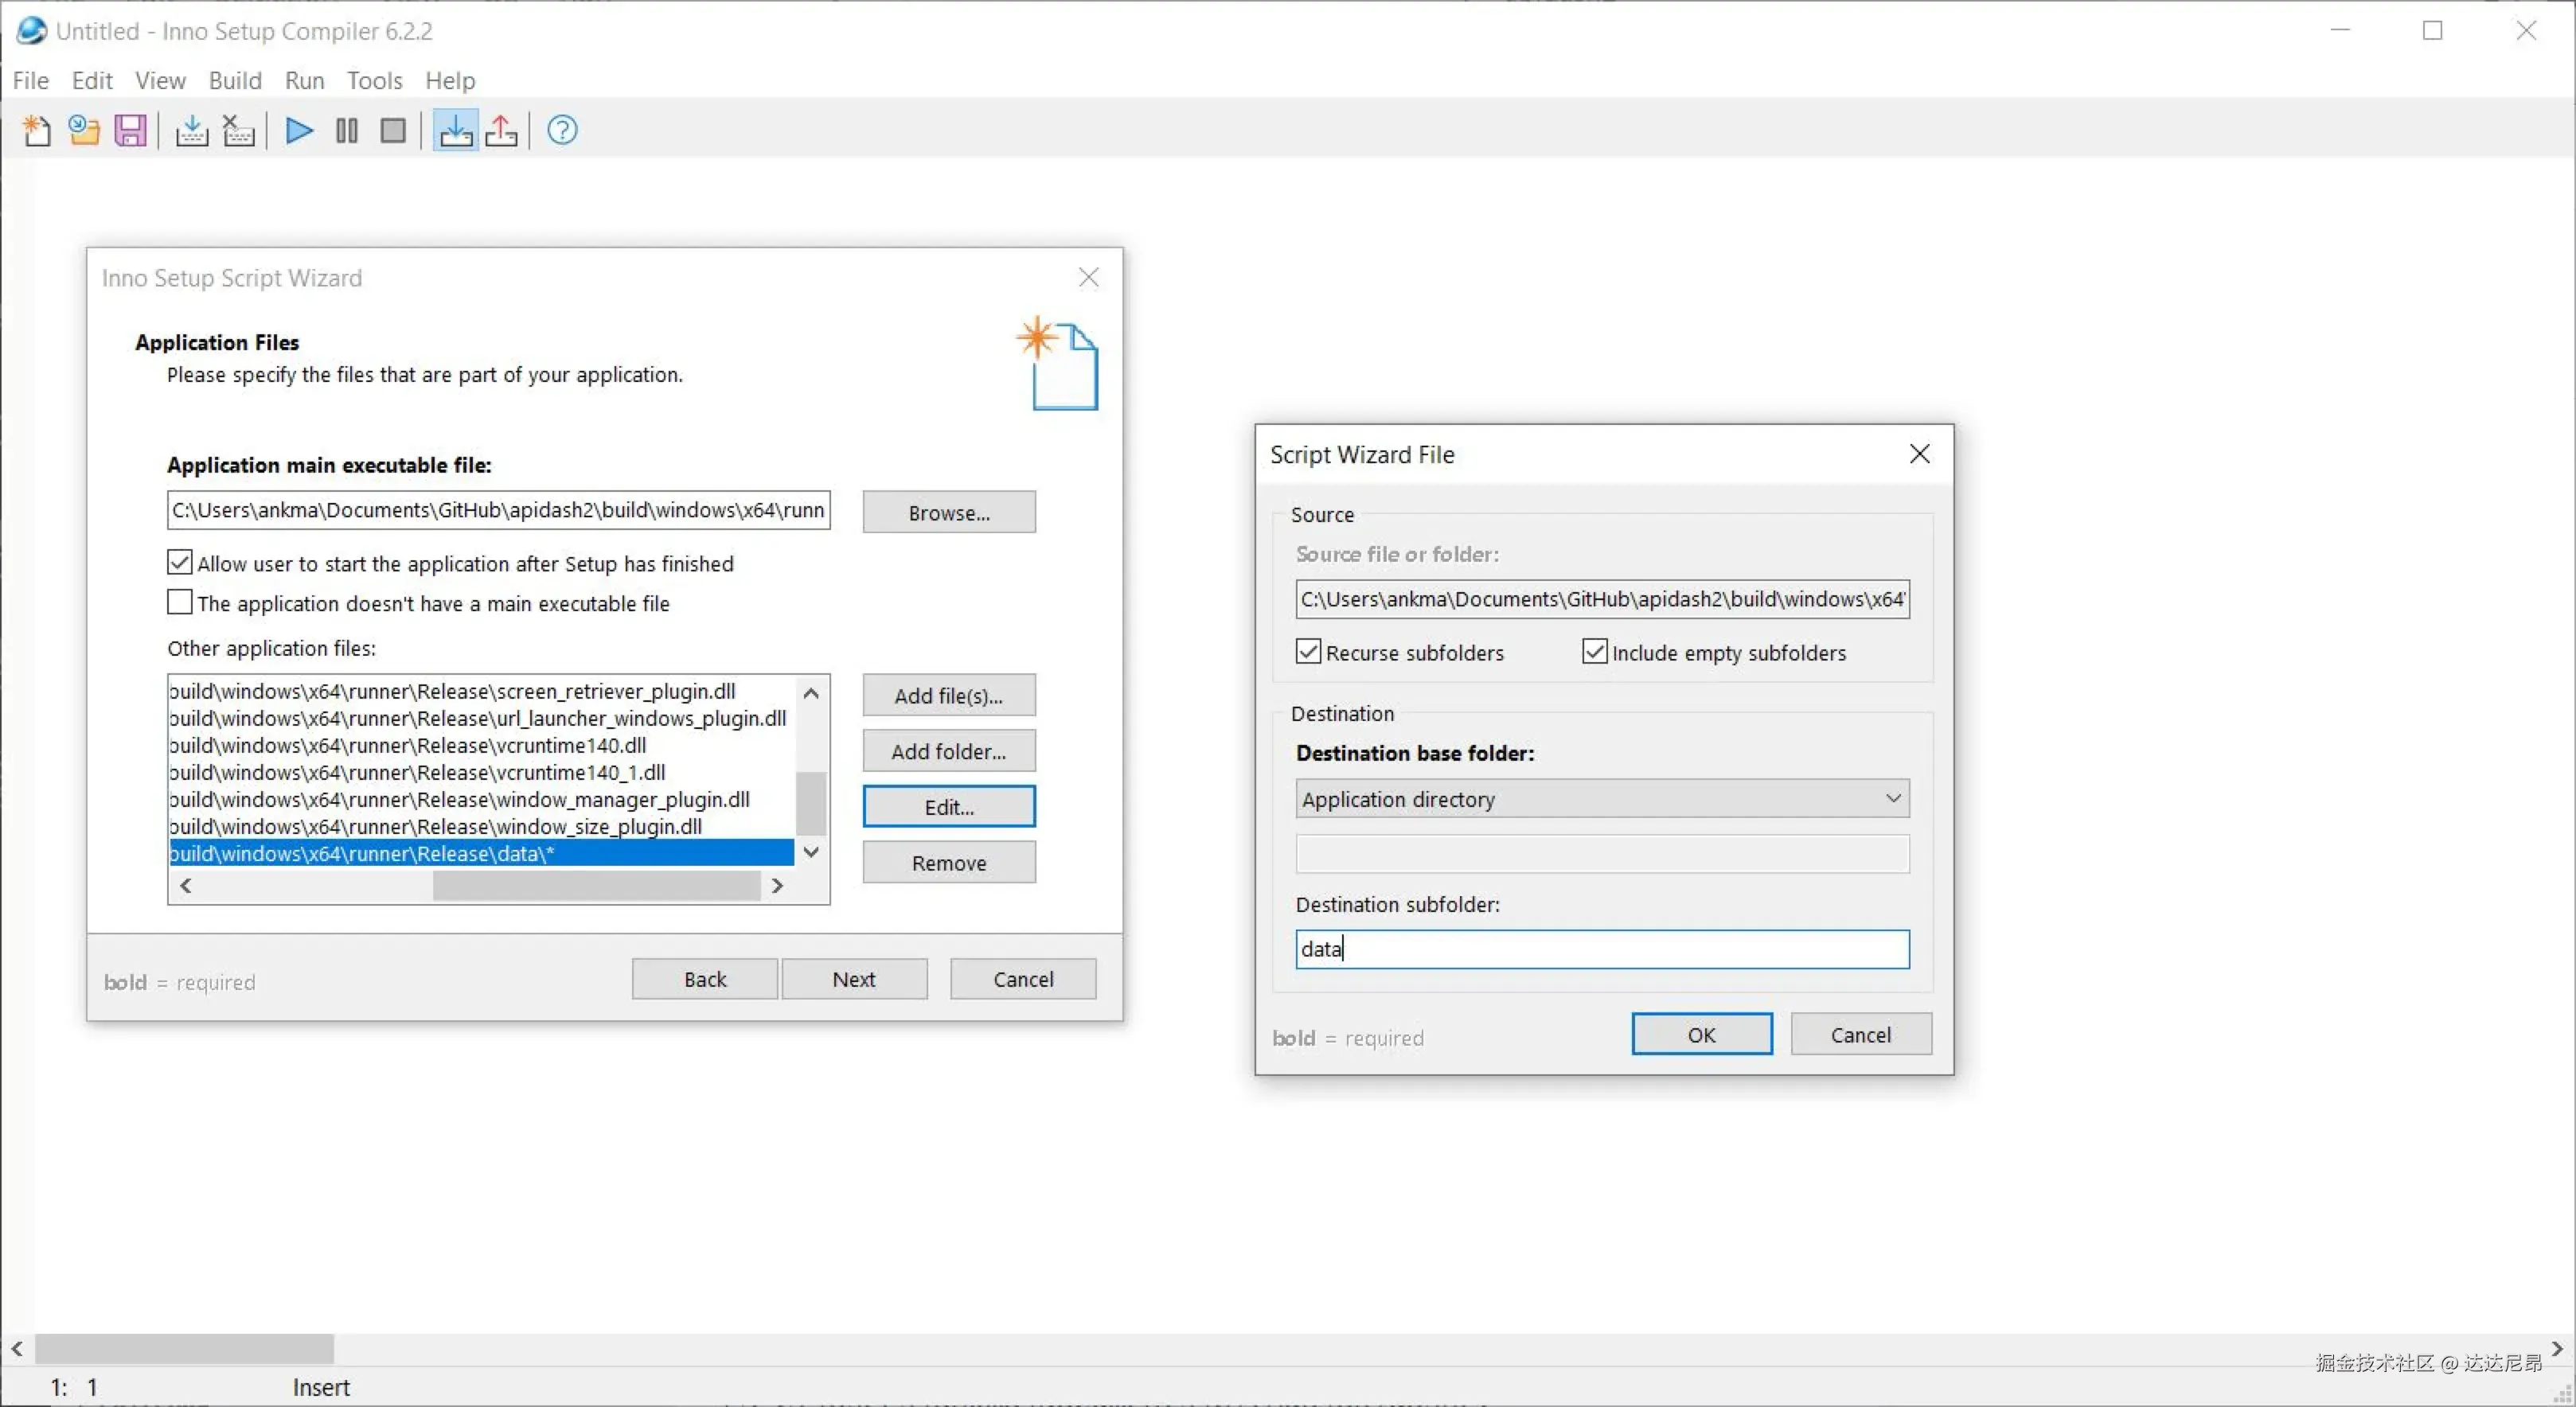The width and height of the screenshot is (2576, 1407).
Task: Click OK in Script Wizard File dialog
Action: click(1701, 1034)
